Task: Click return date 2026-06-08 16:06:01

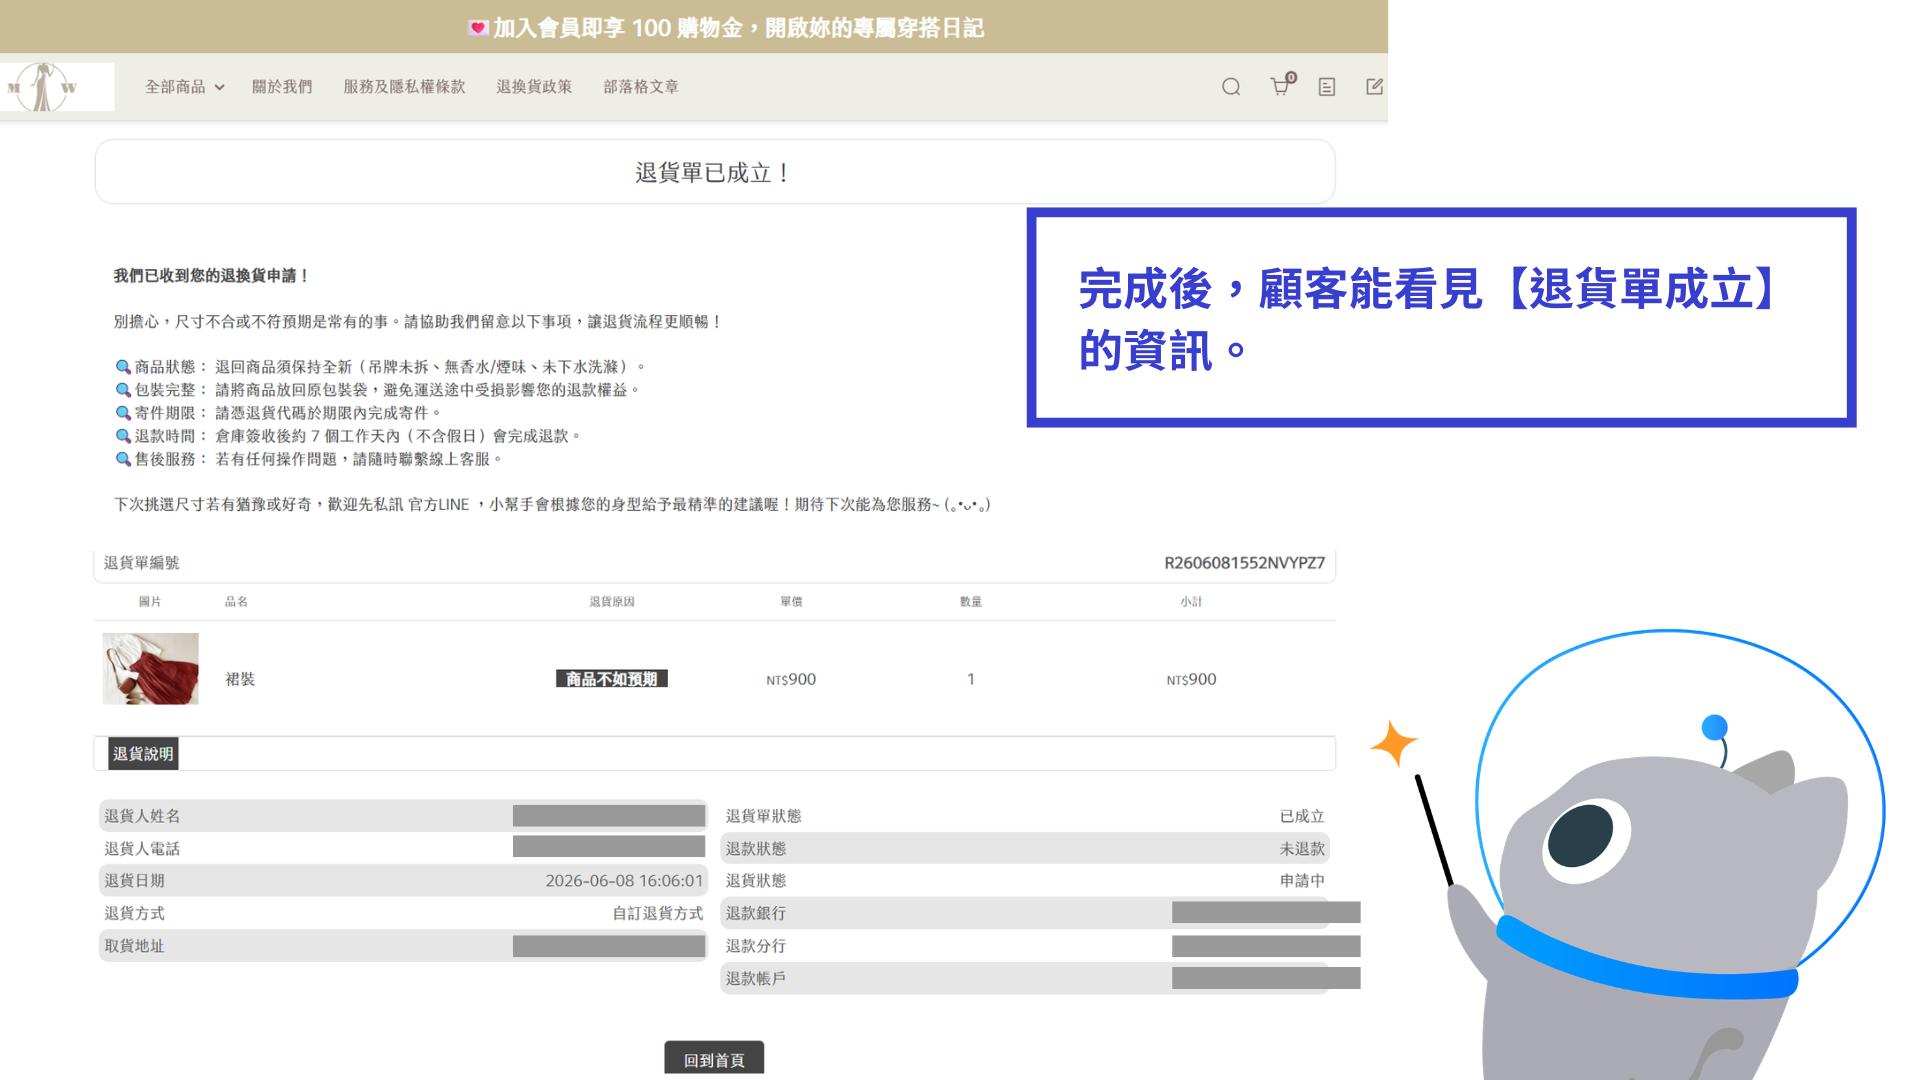Action: point(624,881)
